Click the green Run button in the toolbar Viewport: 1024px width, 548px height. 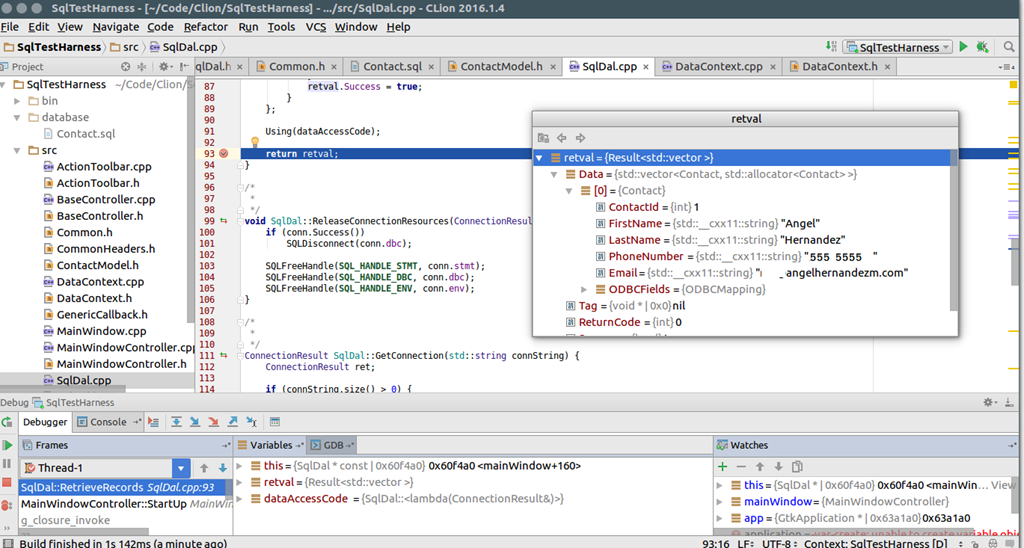(963, 47)
